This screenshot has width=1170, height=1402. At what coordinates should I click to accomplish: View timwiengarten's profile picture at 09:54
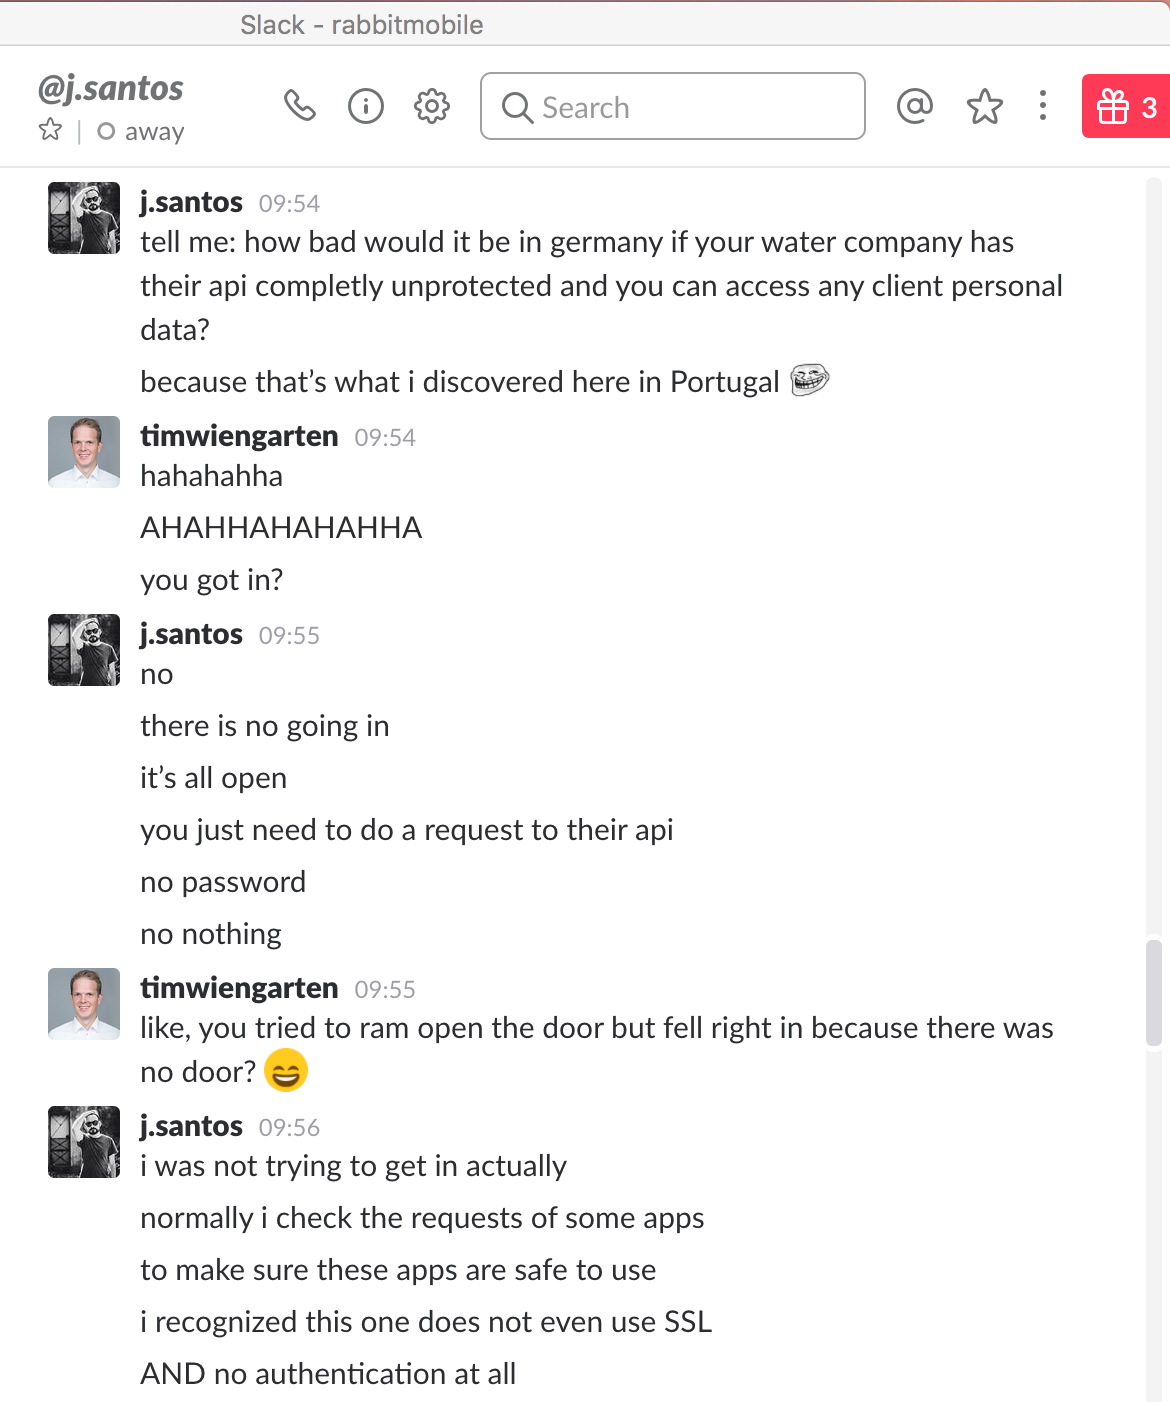(x=84, y=452)
